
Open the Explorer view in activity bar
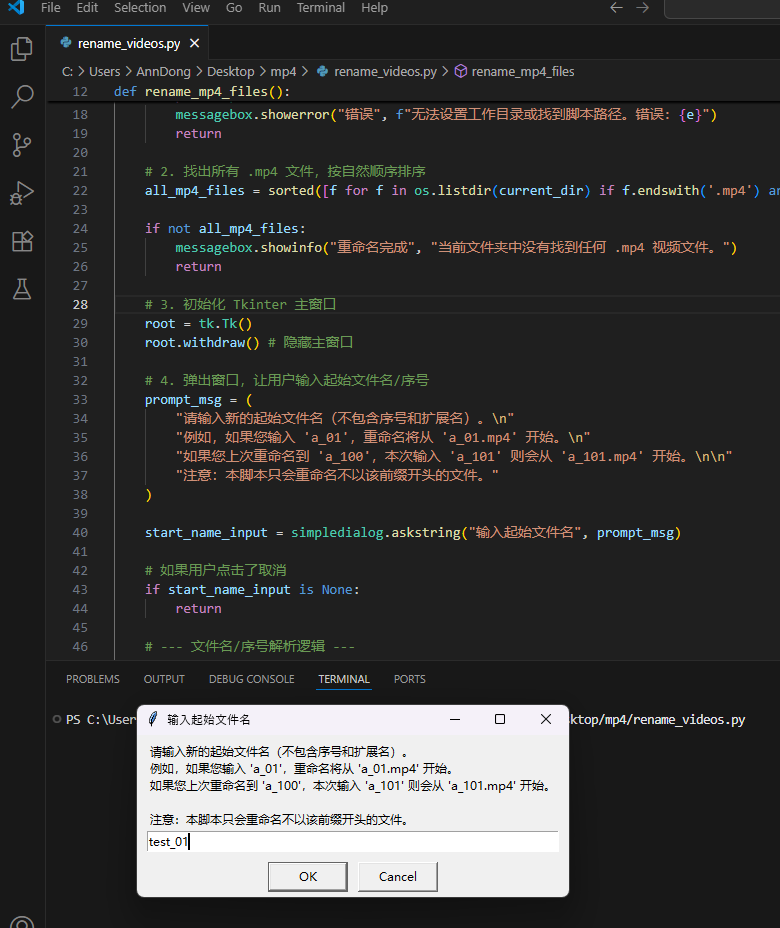pos(22,49)
